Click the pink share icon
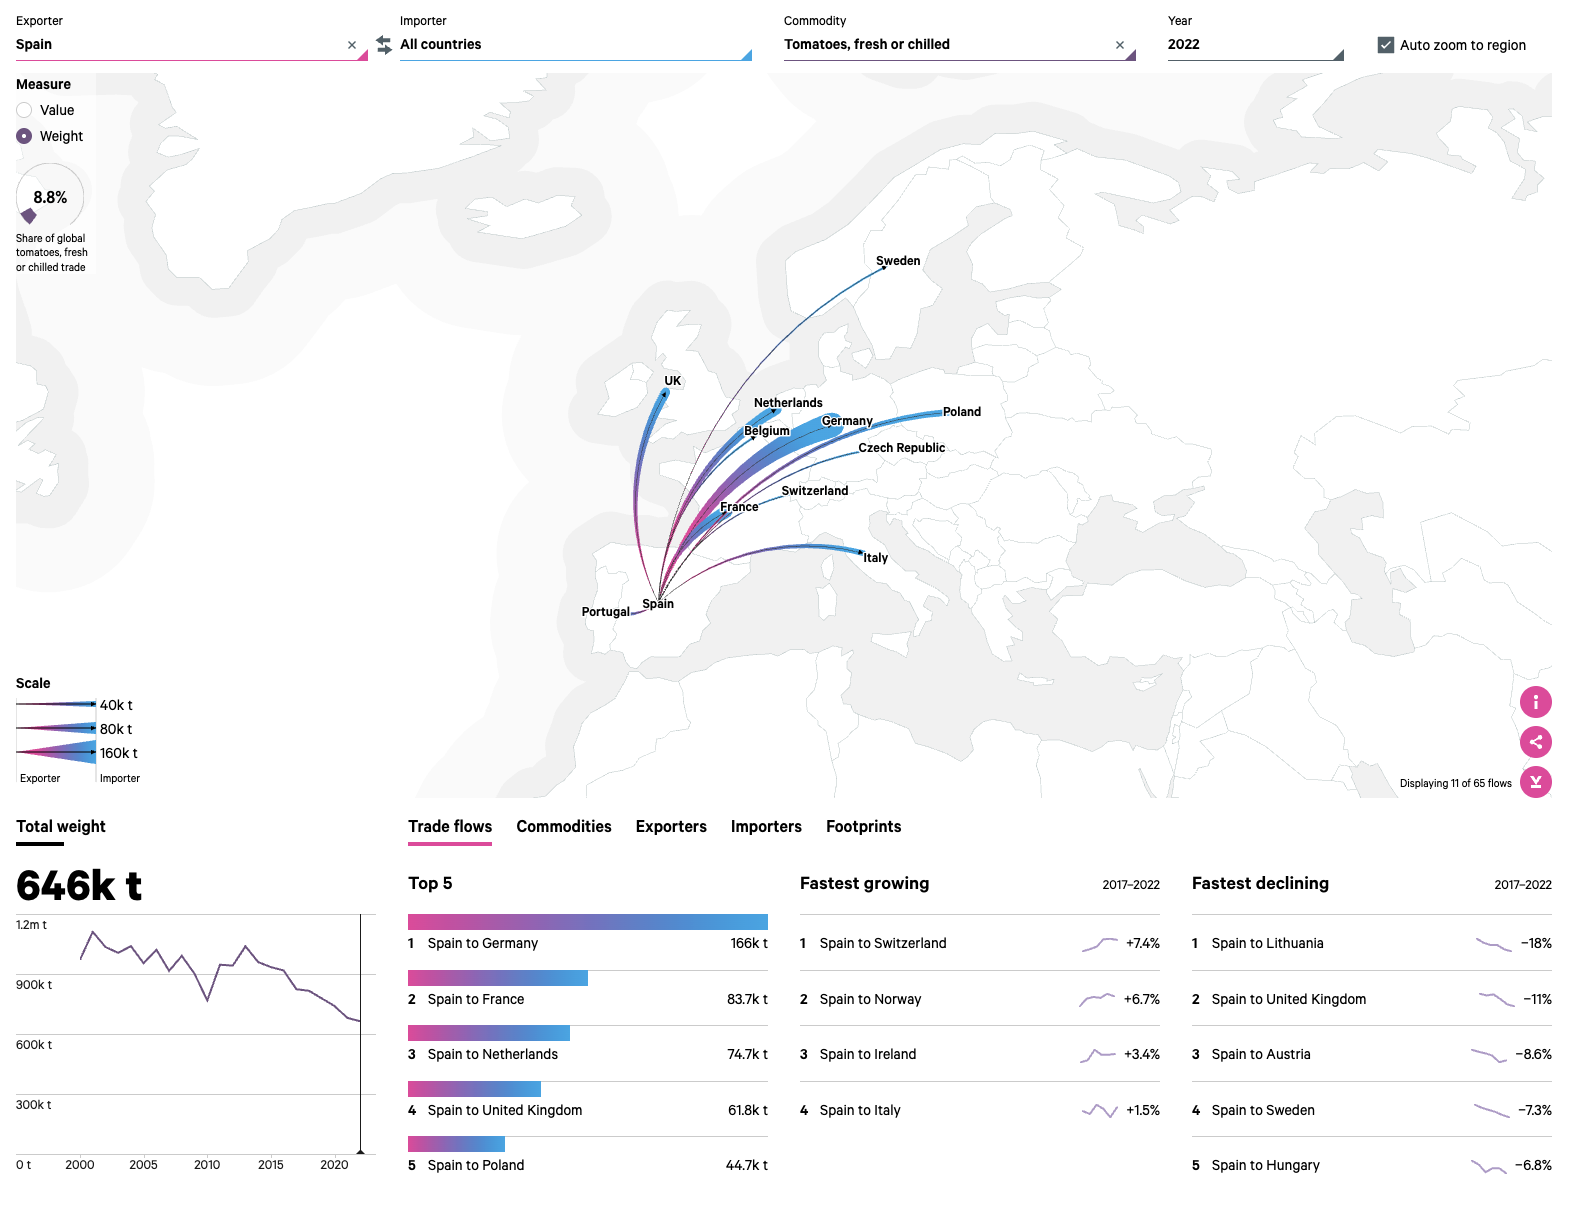The height and width of the screenshot is (1226, 1584). 1535,742
